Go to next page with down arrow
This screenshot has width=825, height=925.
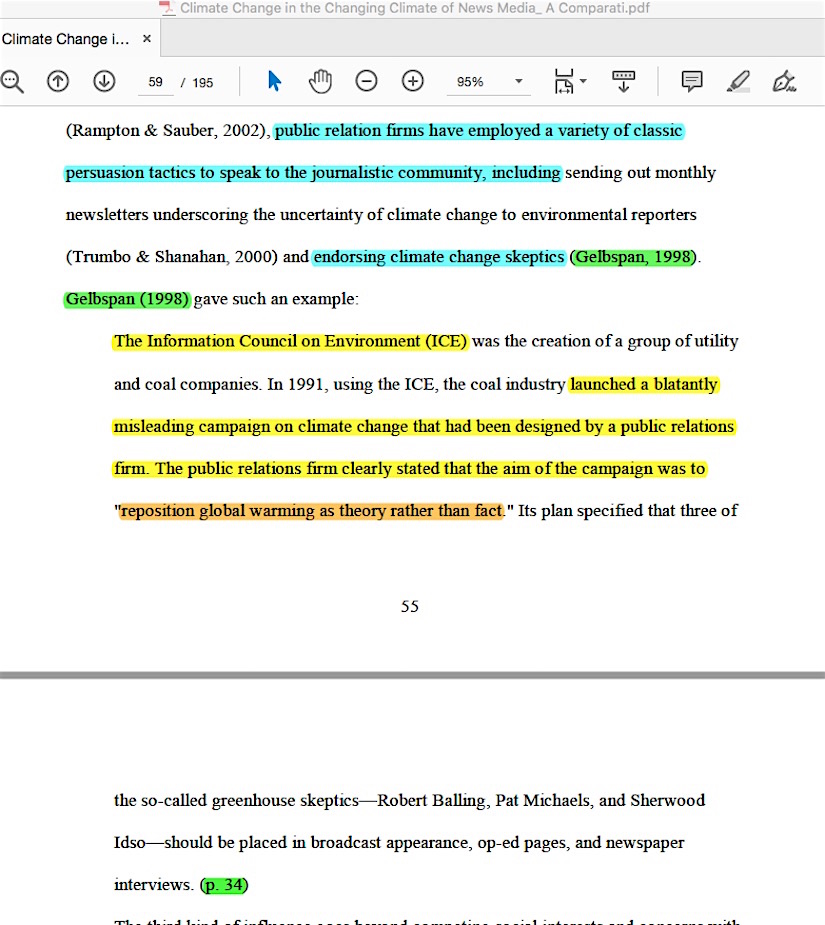104,82
